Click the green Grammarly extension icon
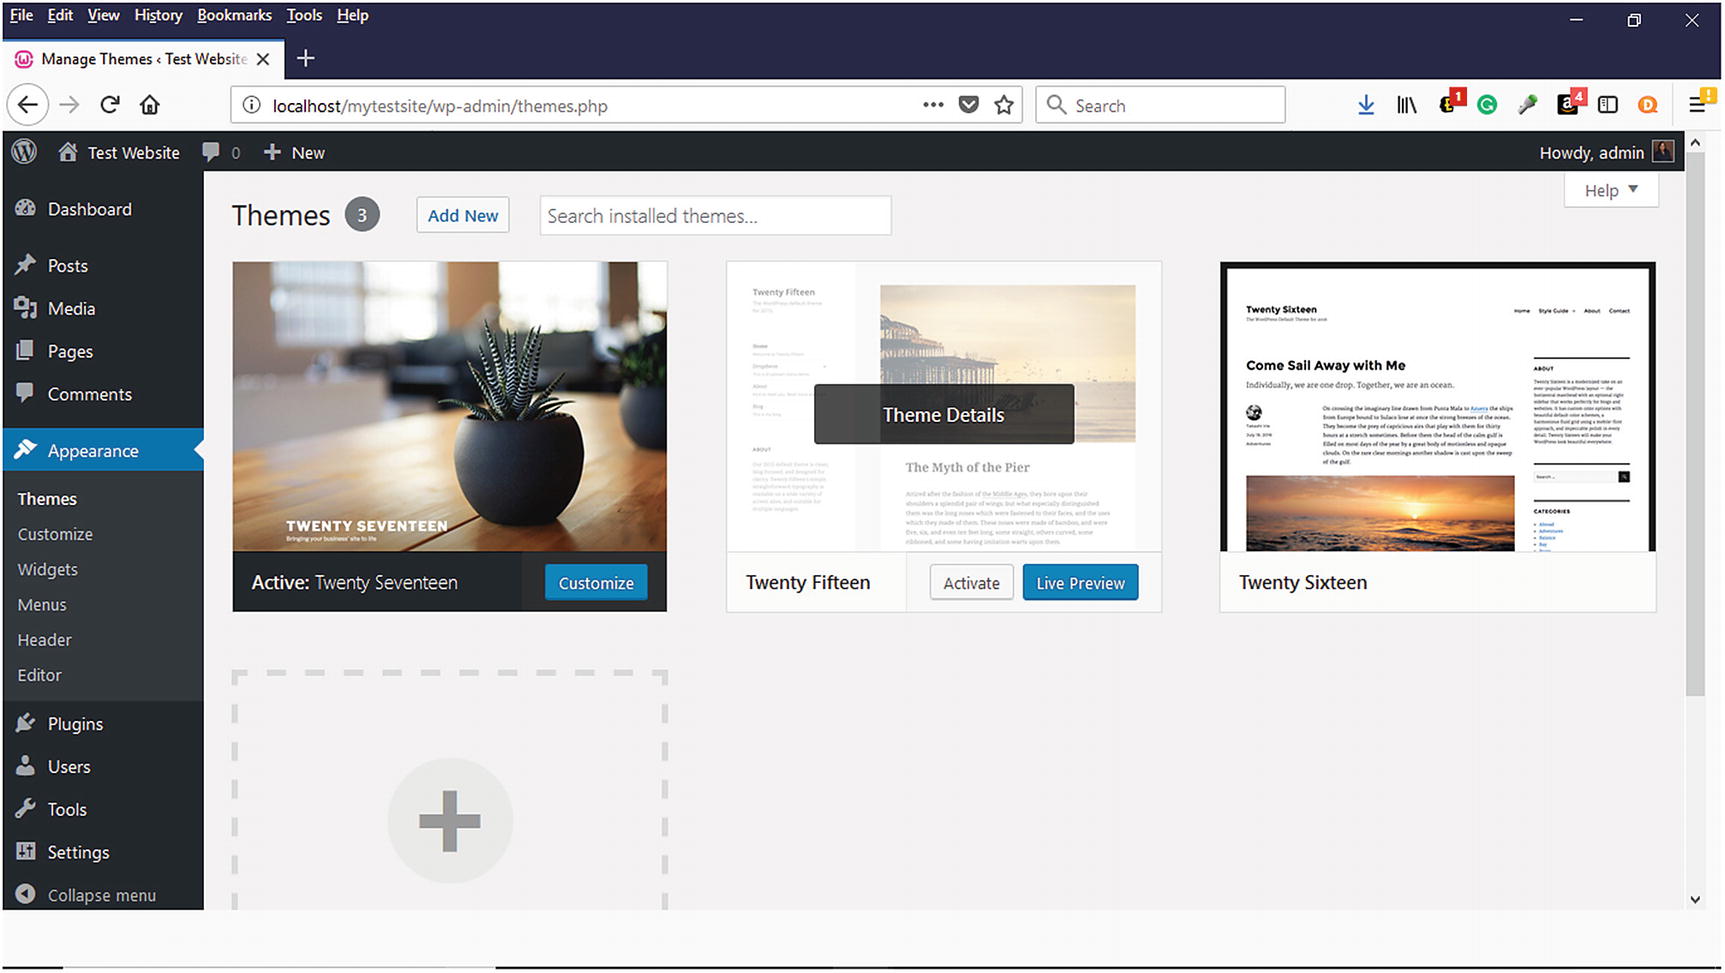This screenshot has width=1725, height=973. click(1487, 105)
